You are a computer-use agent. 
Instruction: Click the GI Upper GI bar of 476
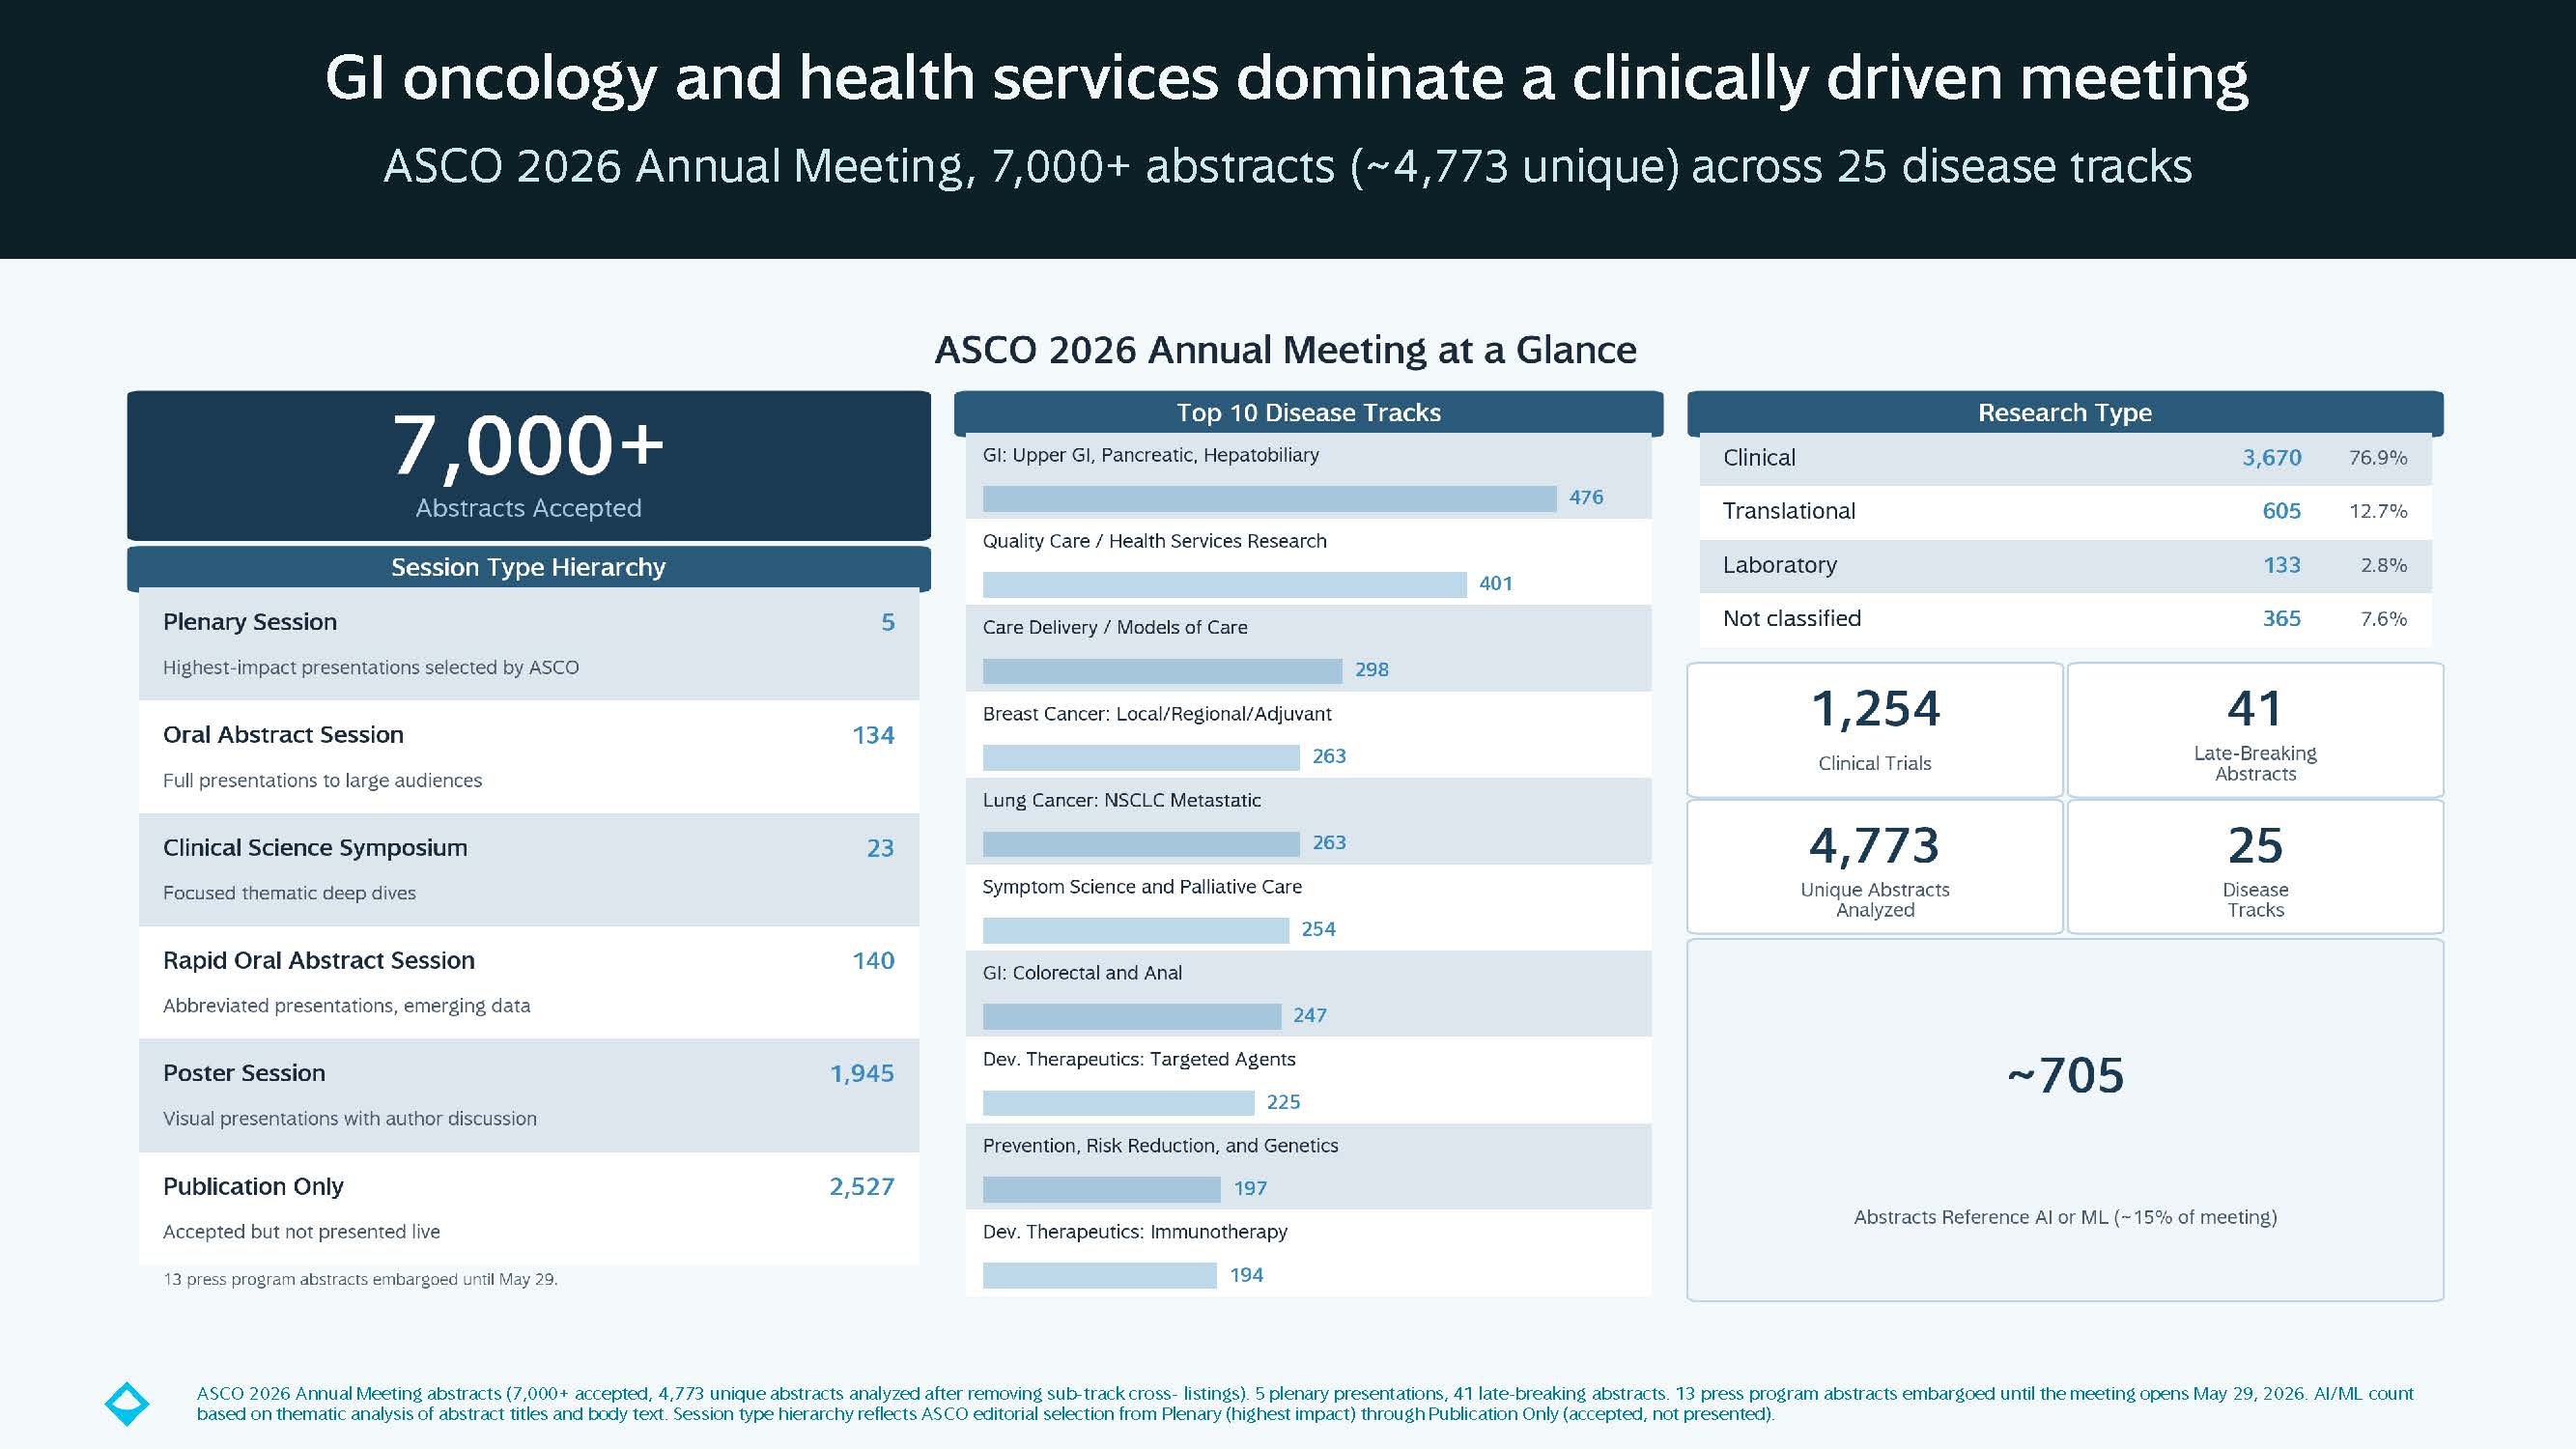[x=1269, y=498]
